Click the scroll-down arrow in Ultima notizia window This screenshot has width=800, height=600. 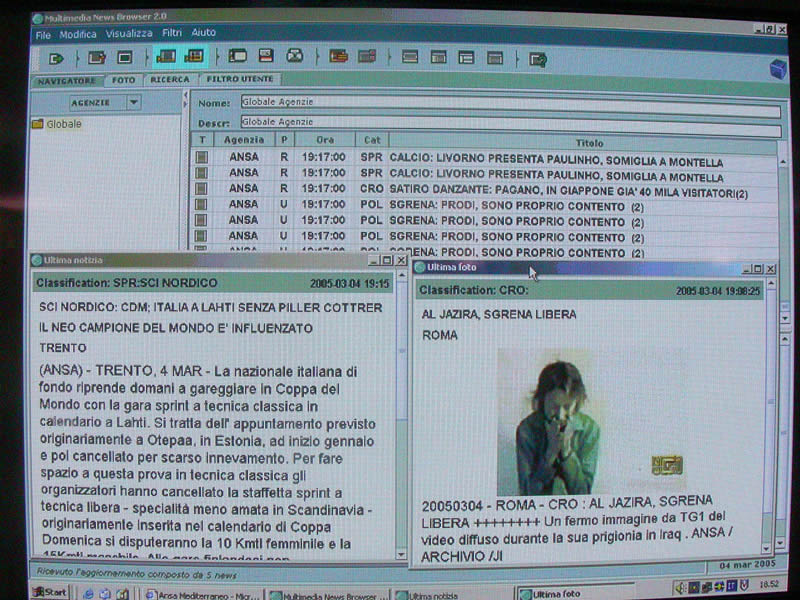click(401, 553)
